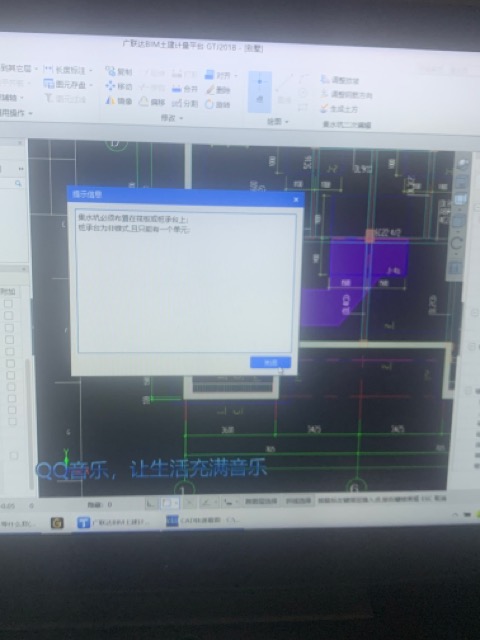Select the 旋转 (rotate) tool
This screenshot has height=640, width=480.
tap(218, 104)
